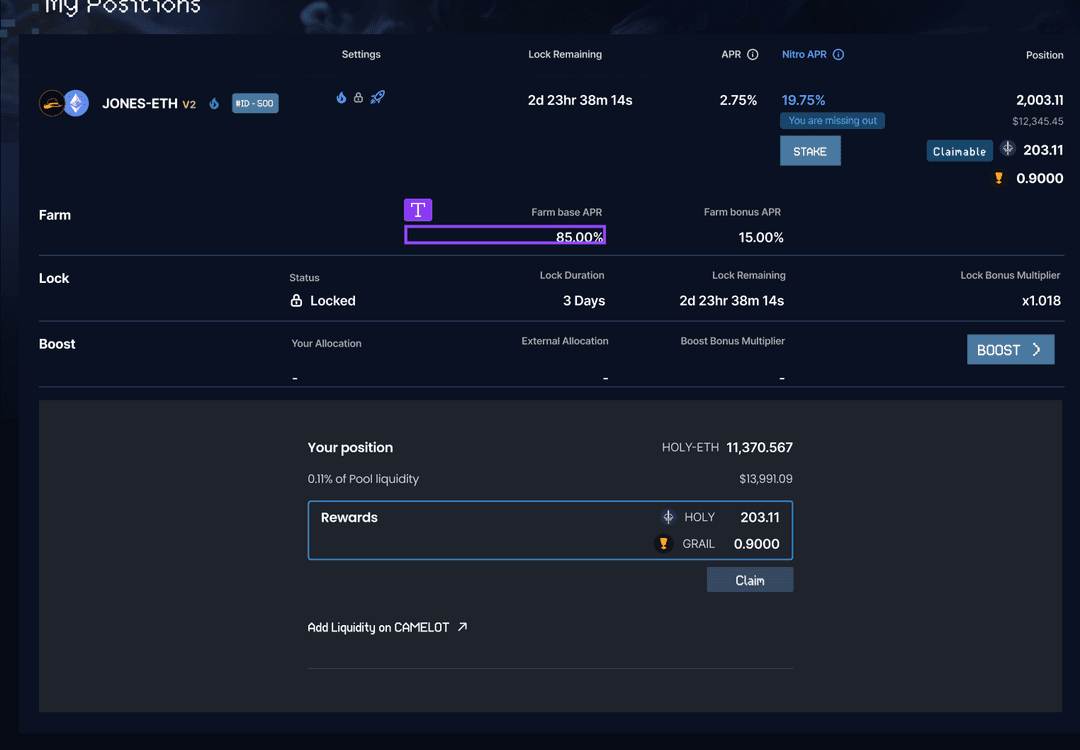Click arrow icon after Add Liquidity on CAMELOT
Viewport: 1080px width, 750px height.
[x=462, y=627]
